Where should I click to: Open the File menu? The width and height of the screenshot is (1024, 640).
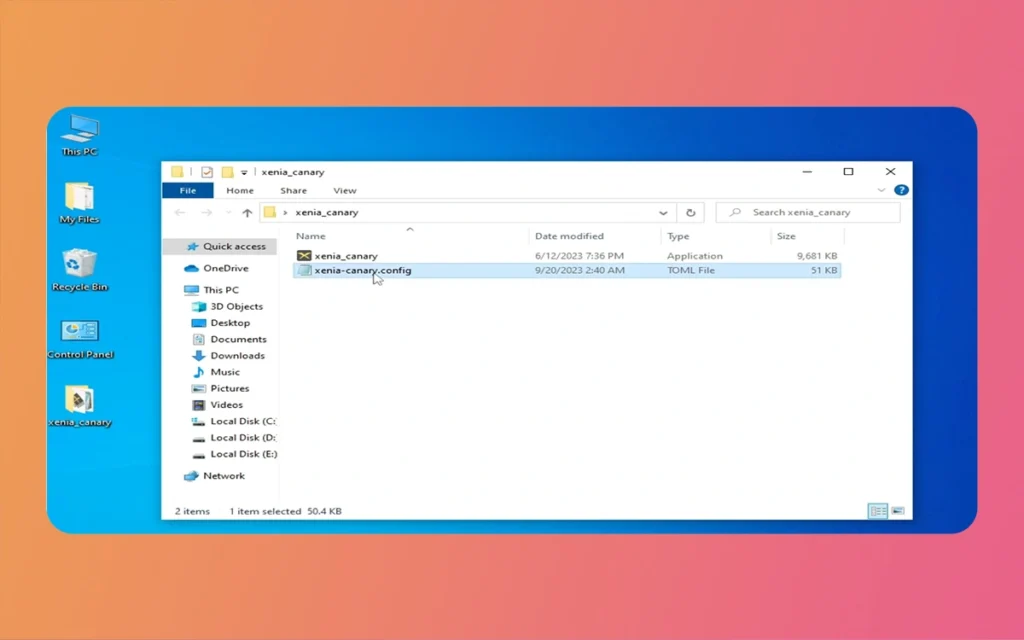click(x=187, y=190)
